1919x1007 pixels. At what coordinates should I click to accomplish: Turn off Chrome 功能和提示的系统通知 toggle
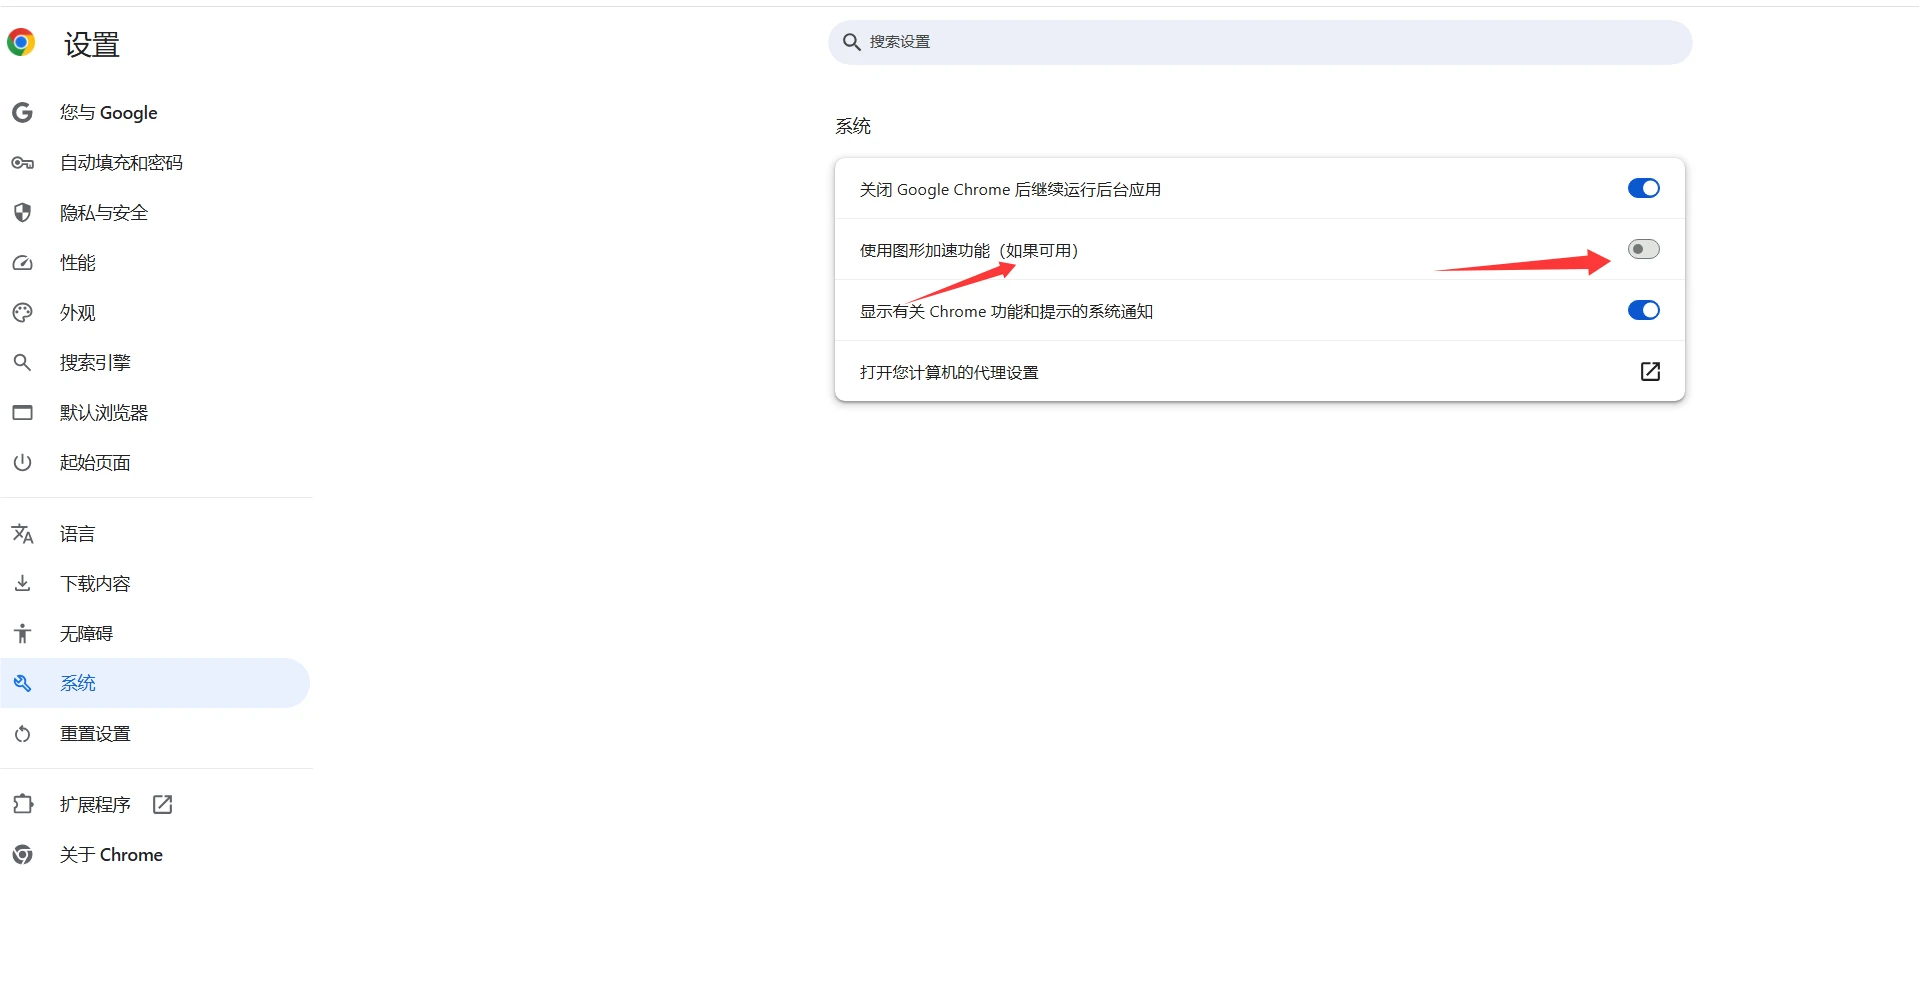1643,311
